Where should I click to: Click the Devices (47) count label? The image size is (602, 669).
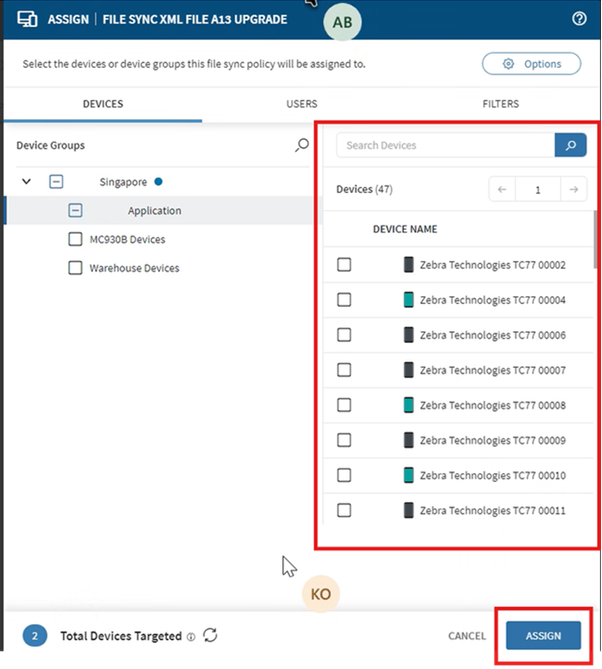(x=364, y=189)
